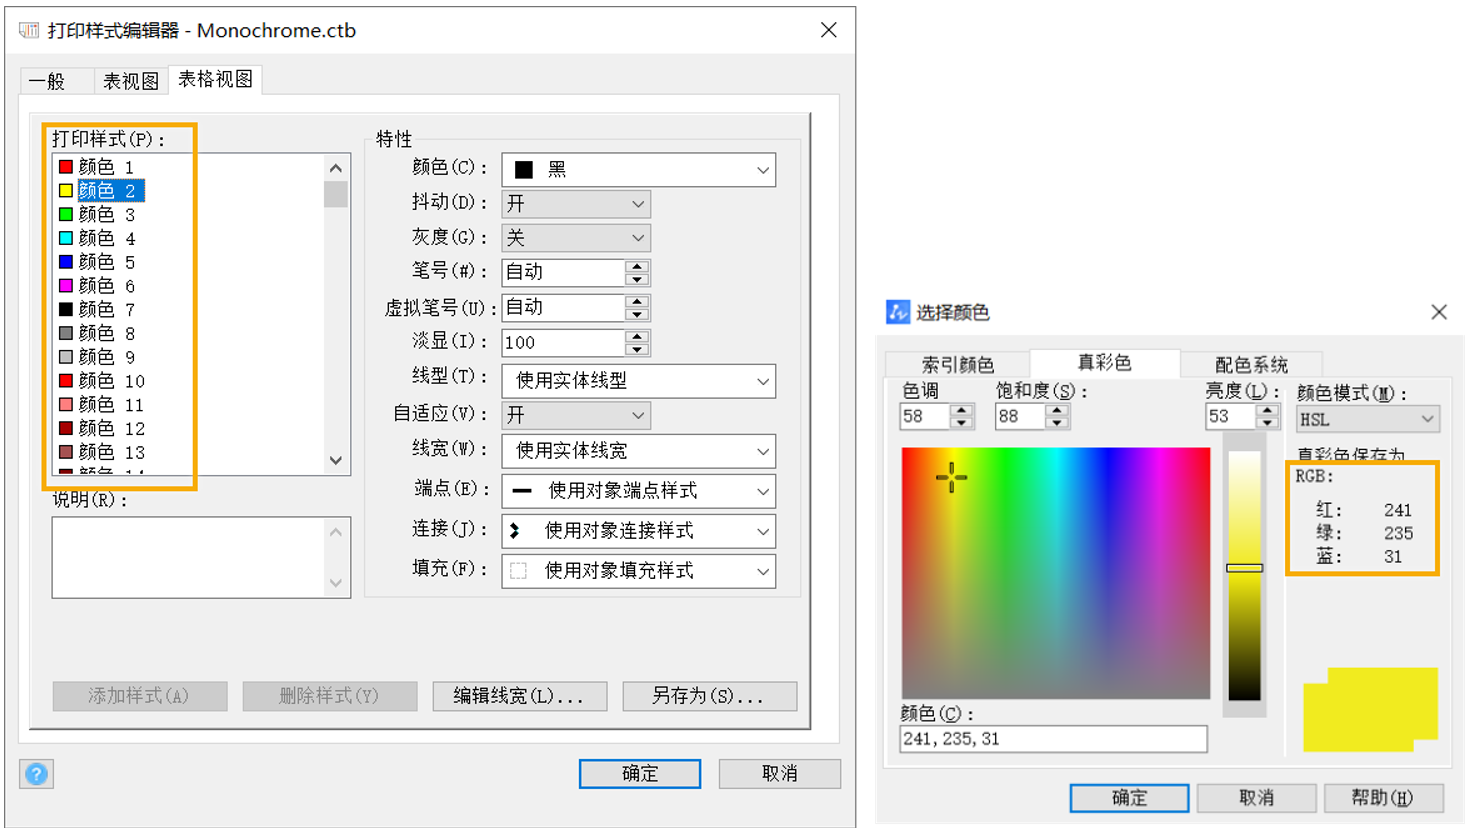1467x828 pixels.
Task: Click the blue help question mark icon
Action: pos(36,773)
